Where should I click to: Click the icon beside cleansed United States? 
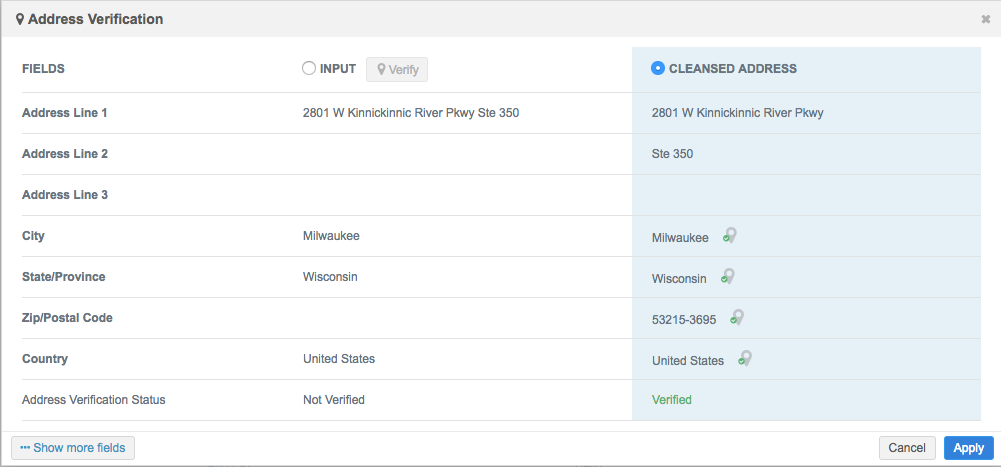(745, 359)
